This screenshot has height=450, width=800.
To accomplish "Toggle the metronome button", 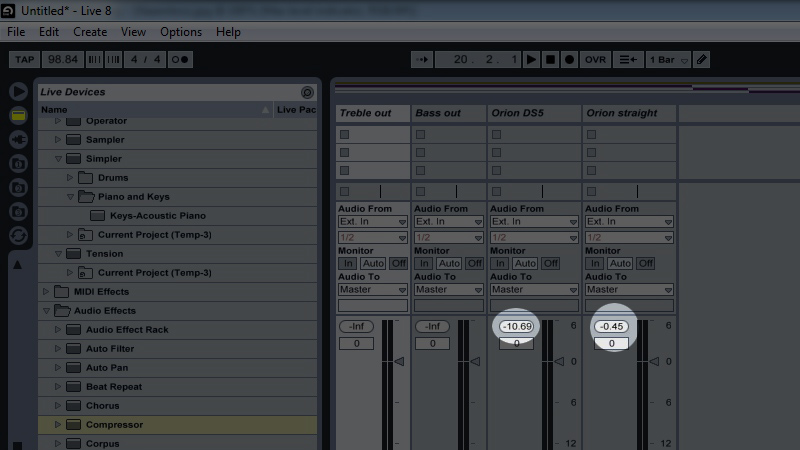I will [x=180, y=60].
